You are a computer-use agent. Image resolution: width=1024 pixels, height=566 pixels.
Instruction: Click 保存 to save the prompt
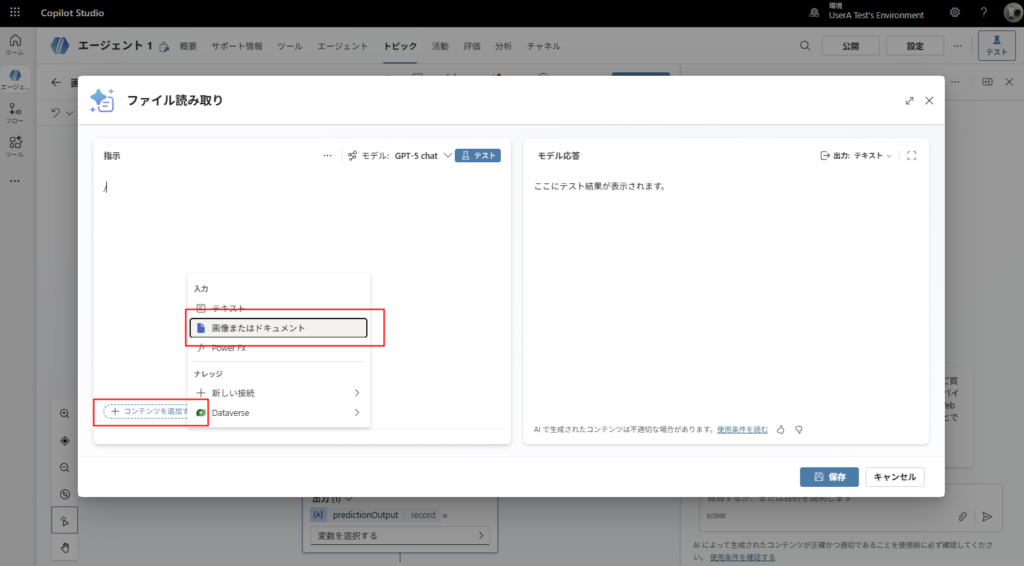coord(829,477)
